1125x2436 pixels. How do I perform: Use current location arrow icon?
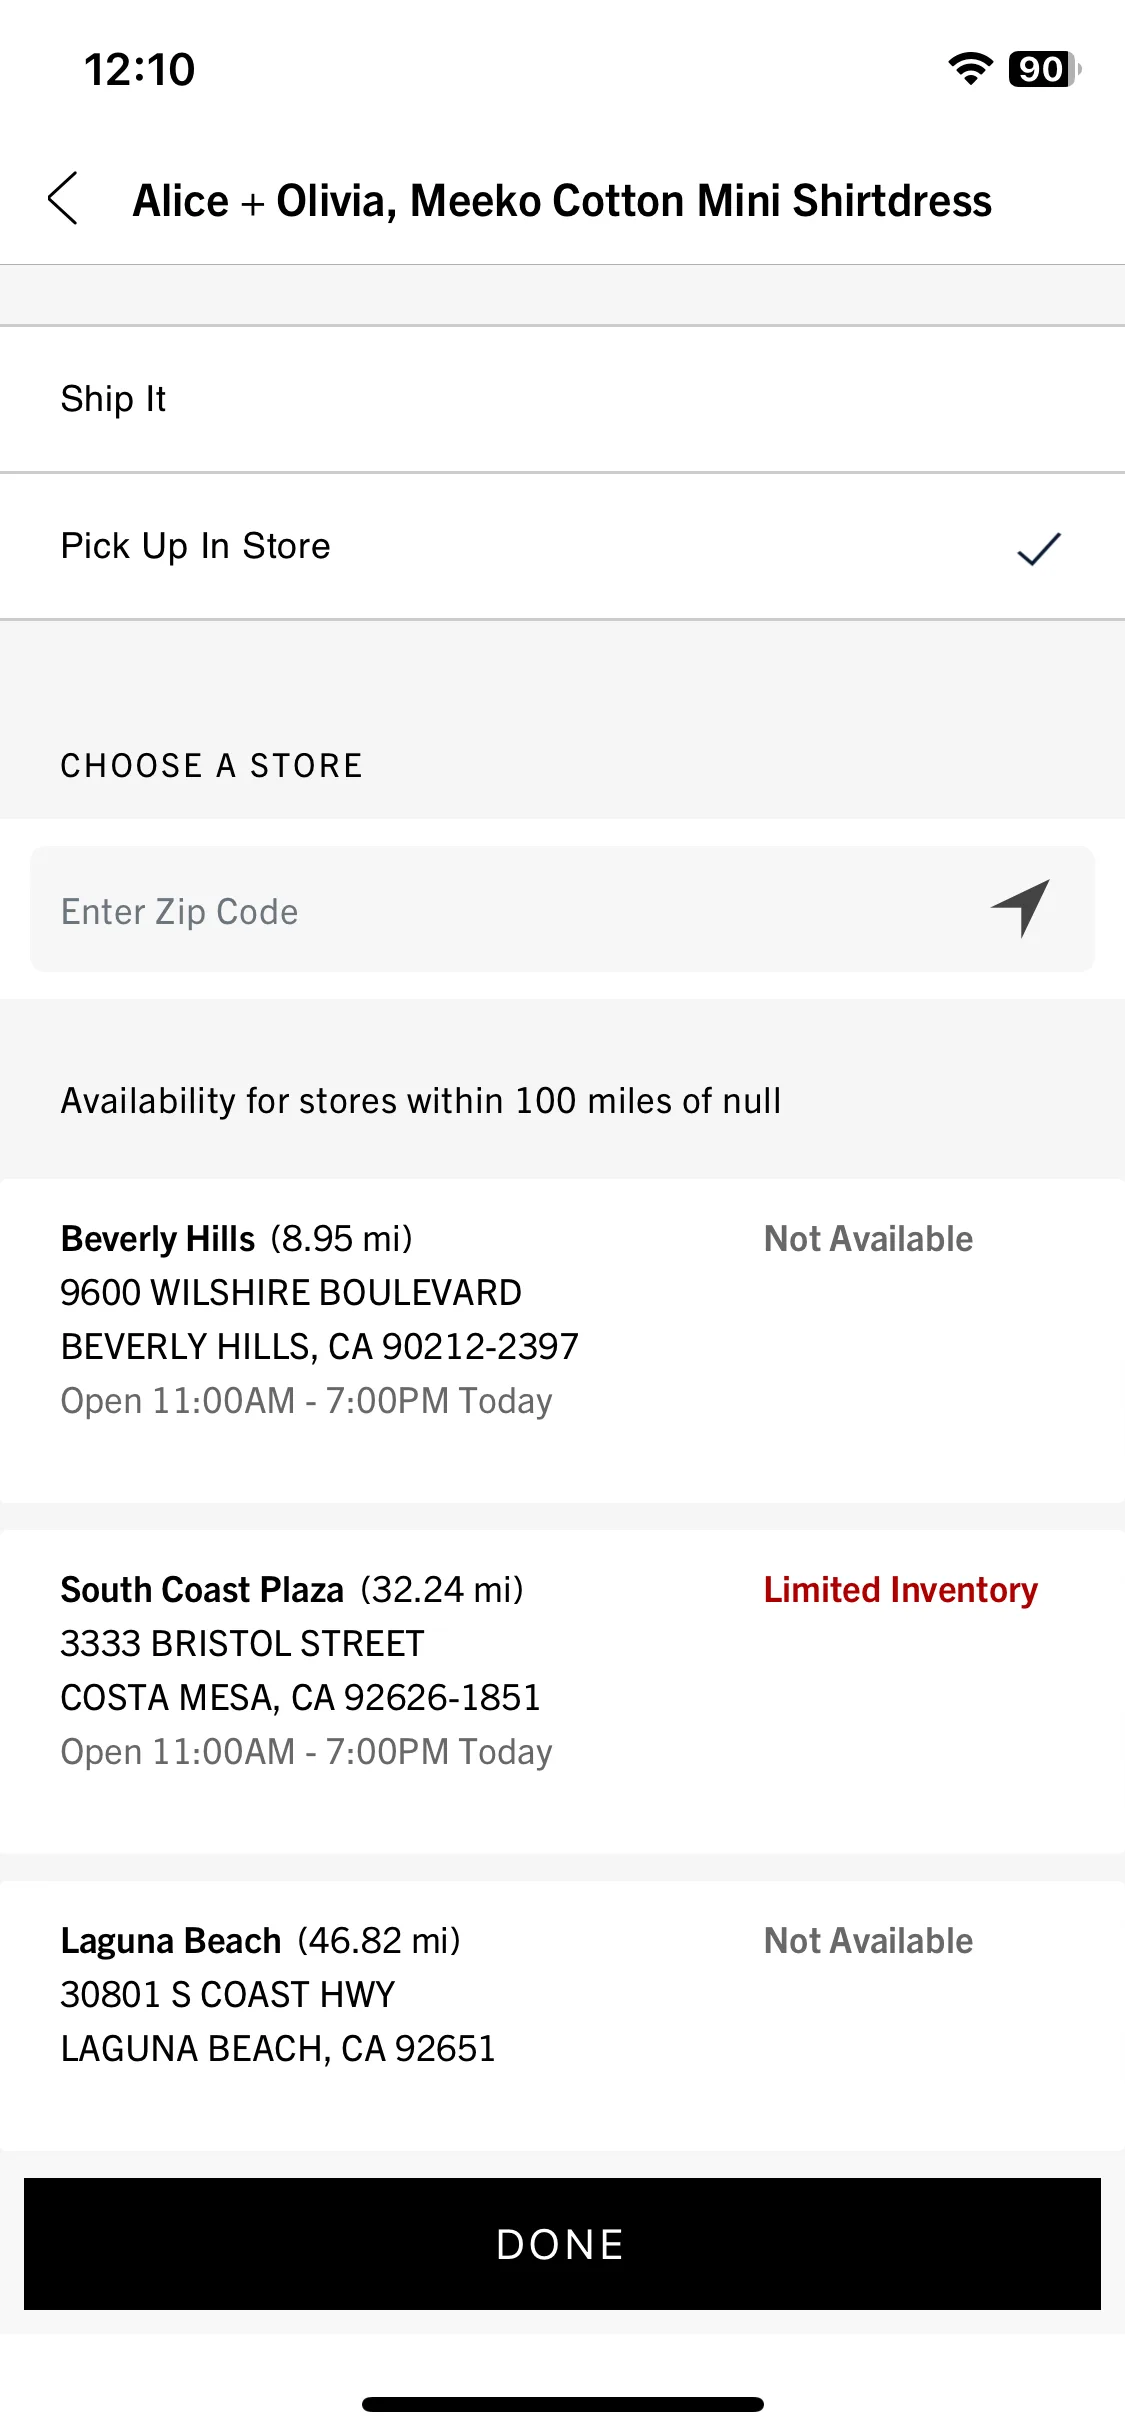pos(1021,908)
